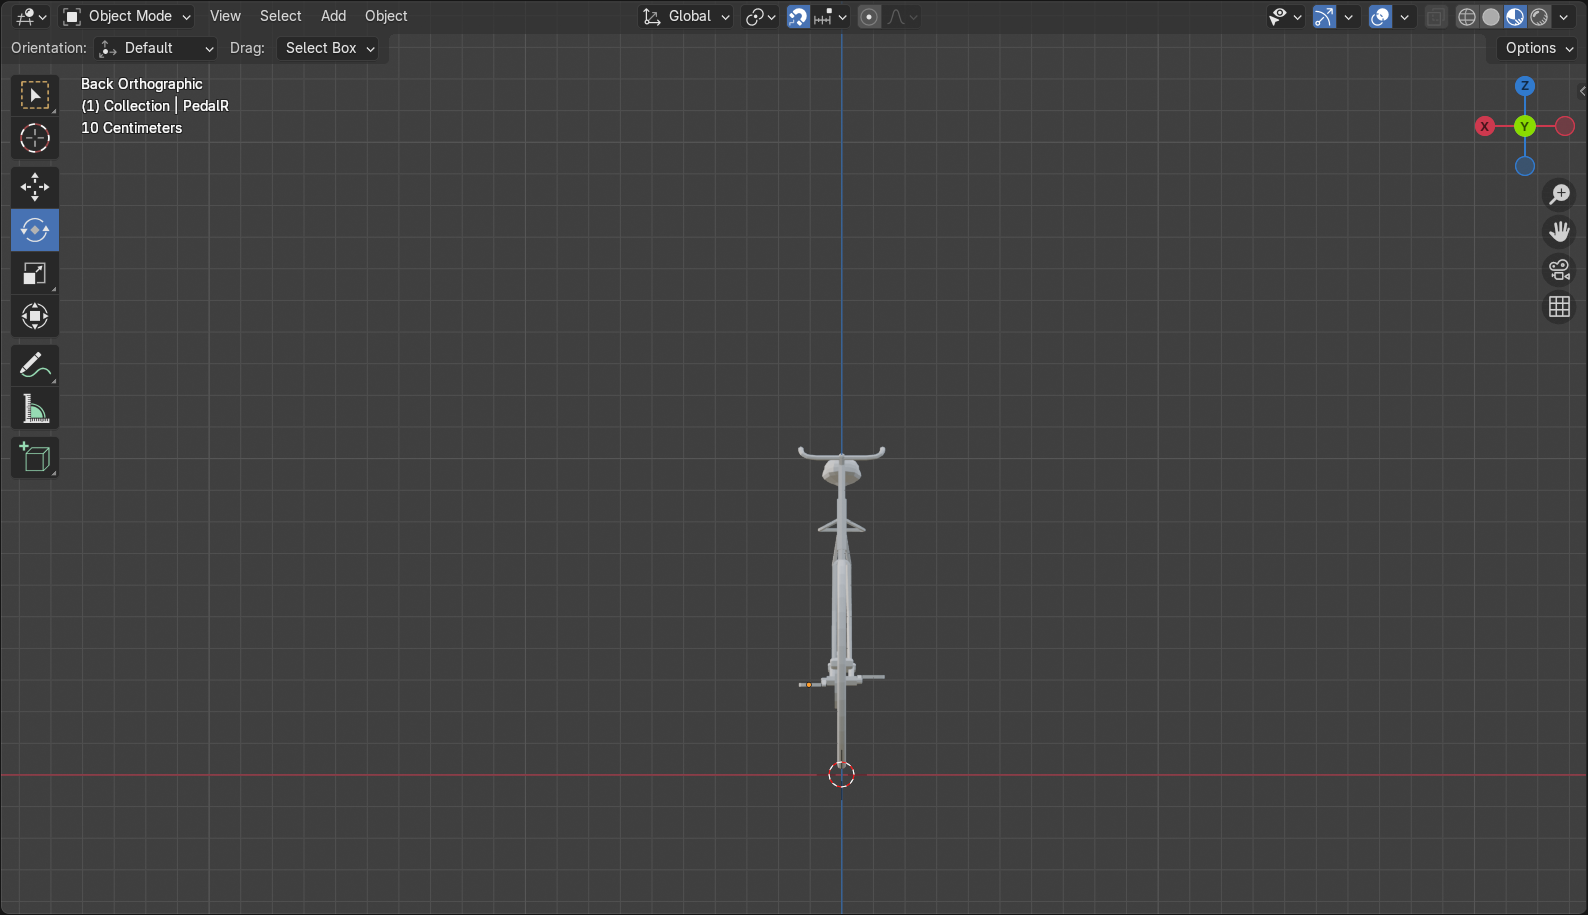
Task: Toggle show gizmos button
Action: tap(1324, 16)
